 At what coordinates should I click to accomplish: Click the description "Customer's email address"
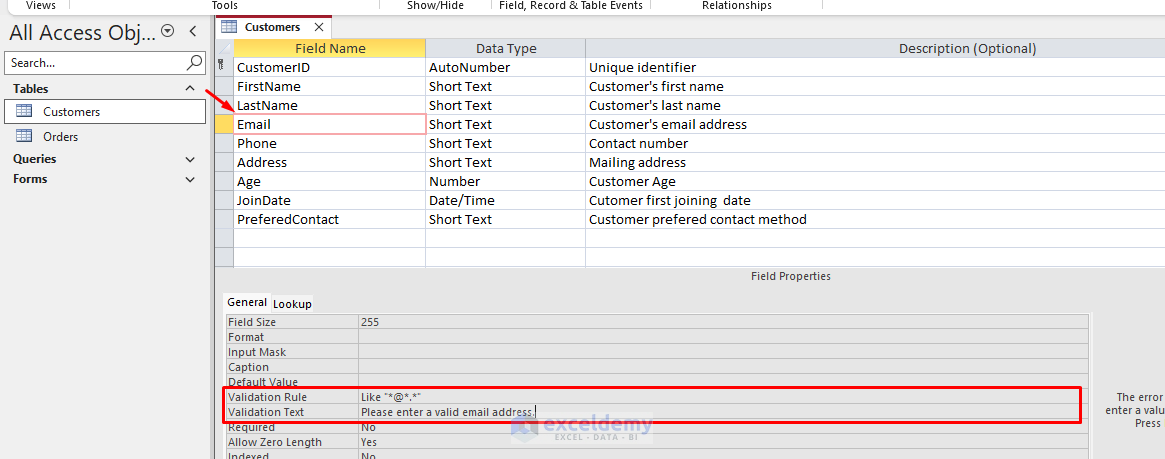click(x=668, y=124)
